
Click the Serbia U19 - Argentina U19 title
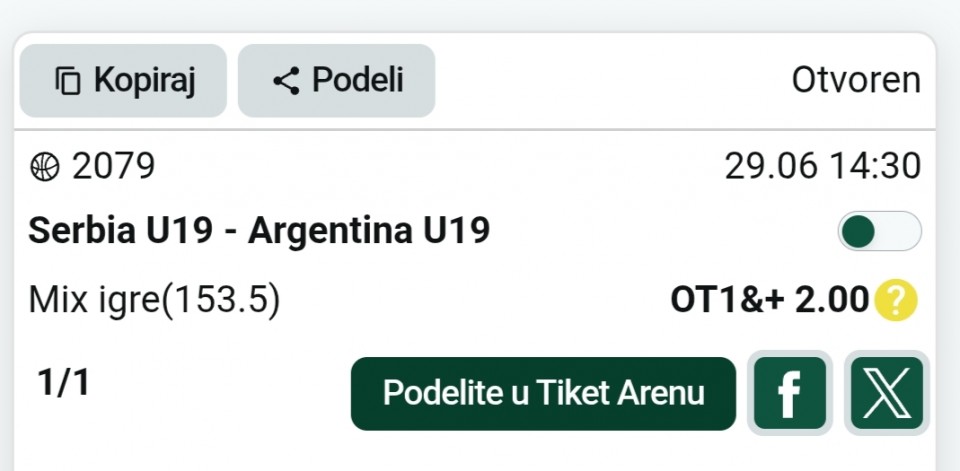(x=259, y=231)
